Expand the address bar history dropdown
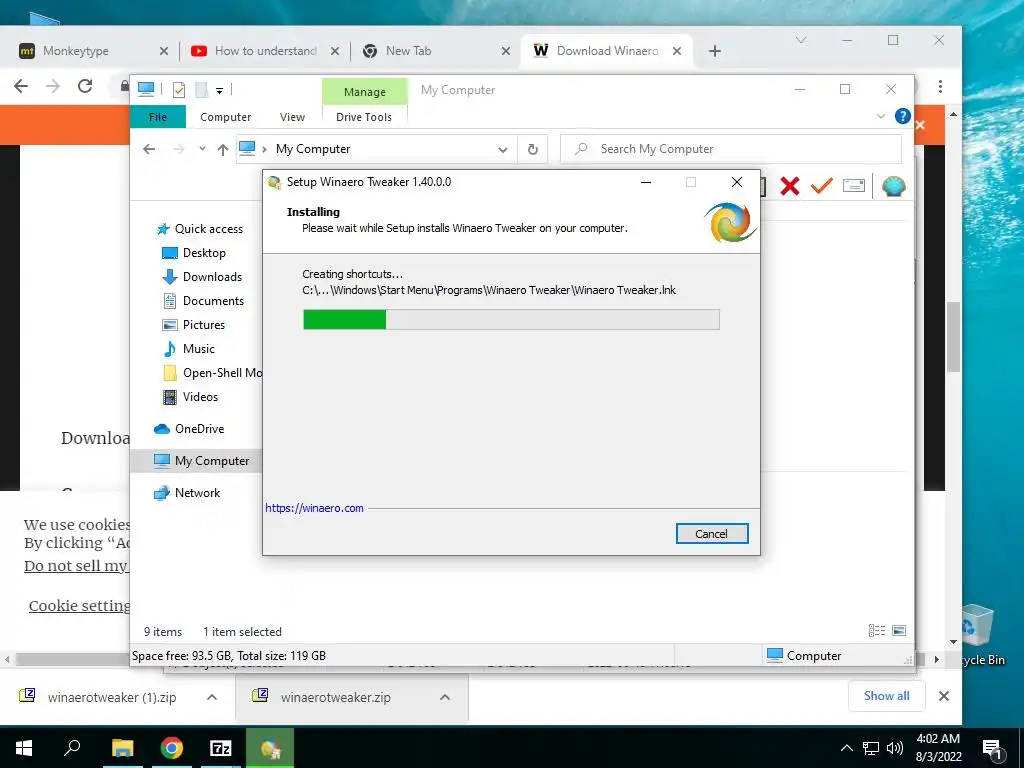This screenshot has height=768, width=1024. point(502,150)
